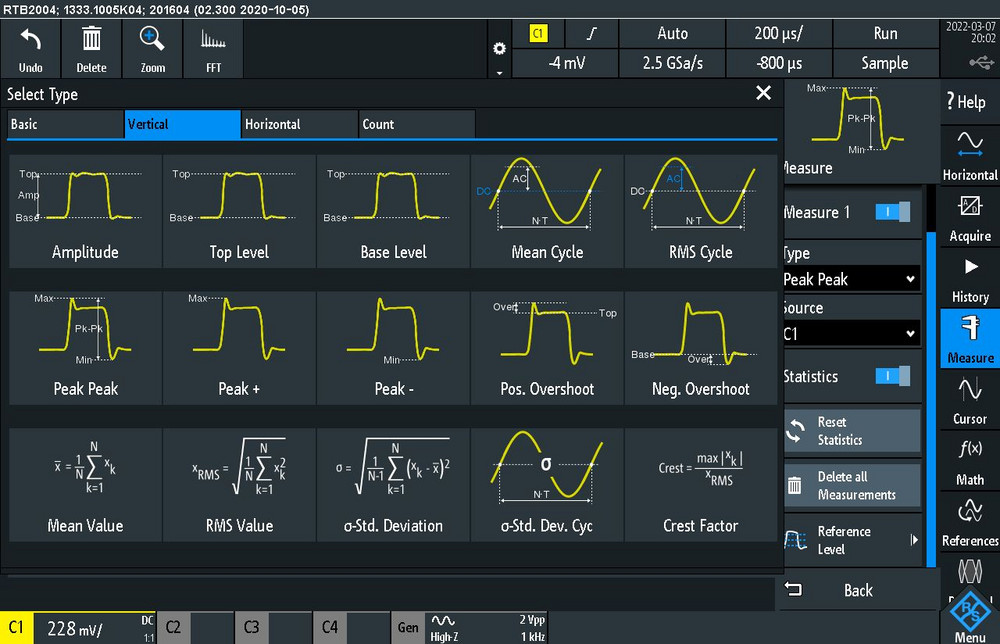Select the Neg. Overshoot measurement
Screen dimensions: 1000x644
[700, 348]
